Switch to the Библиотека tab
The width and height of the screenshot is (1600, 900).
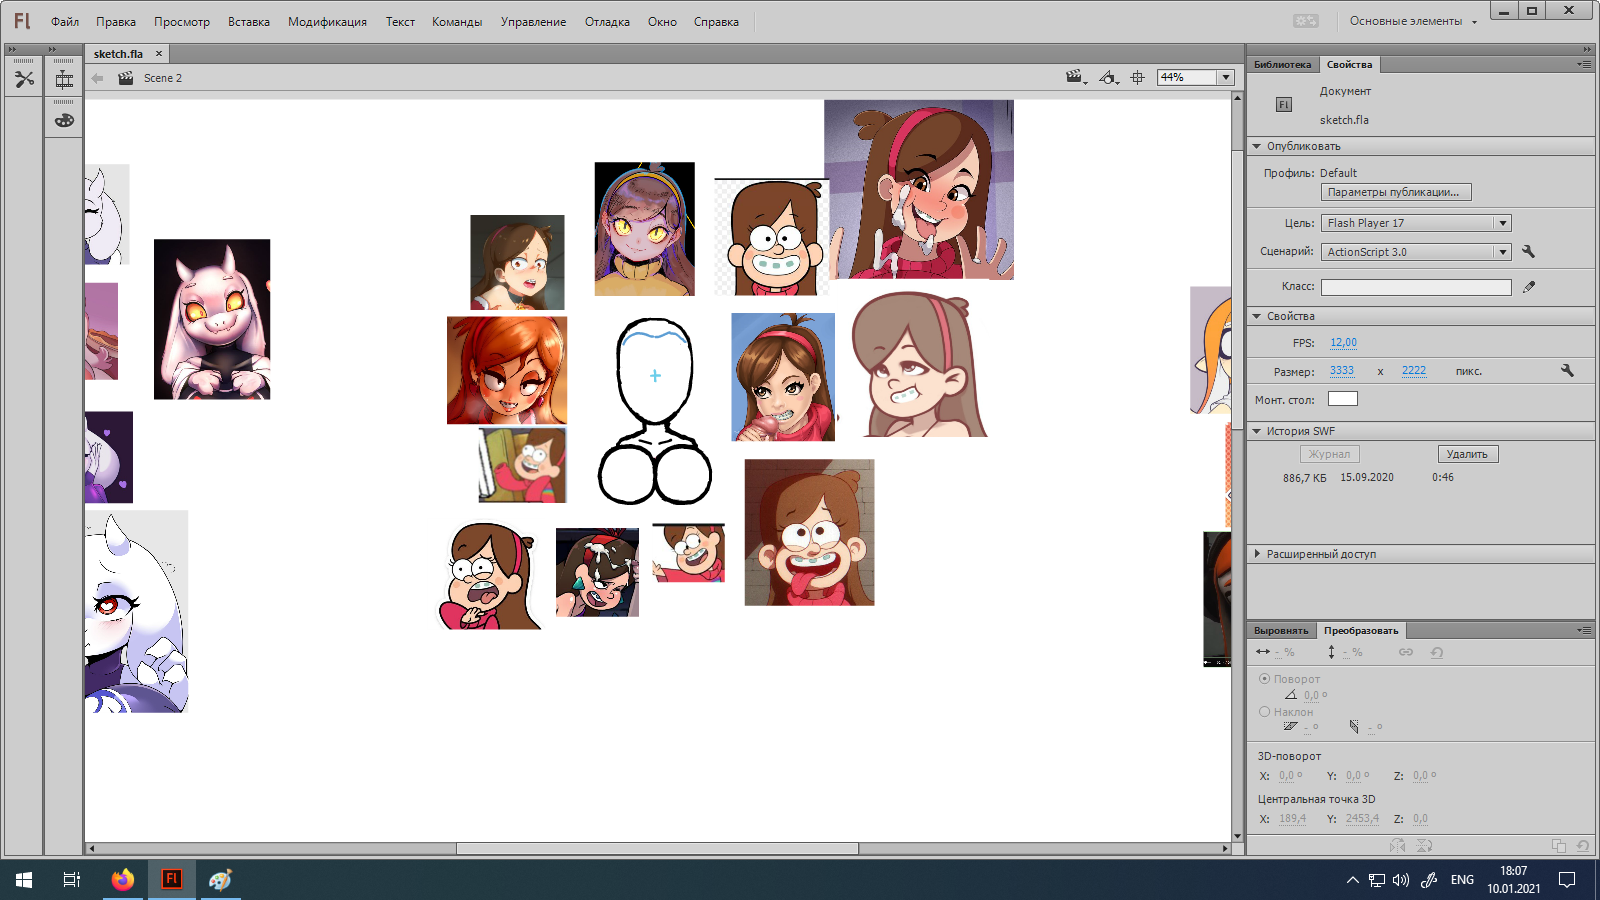[x=1282, y=65]
